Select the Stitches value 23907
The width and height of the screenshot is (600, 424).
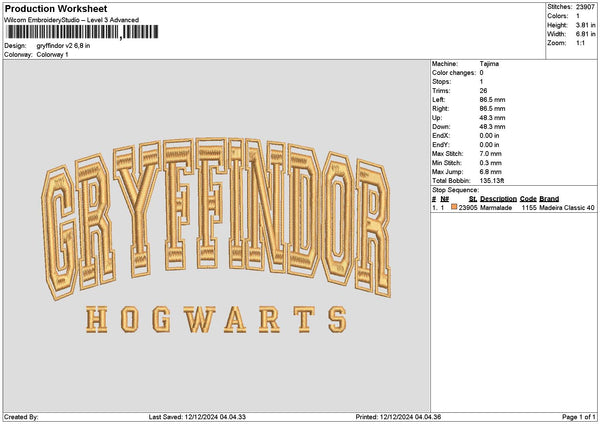pos(585,7)
